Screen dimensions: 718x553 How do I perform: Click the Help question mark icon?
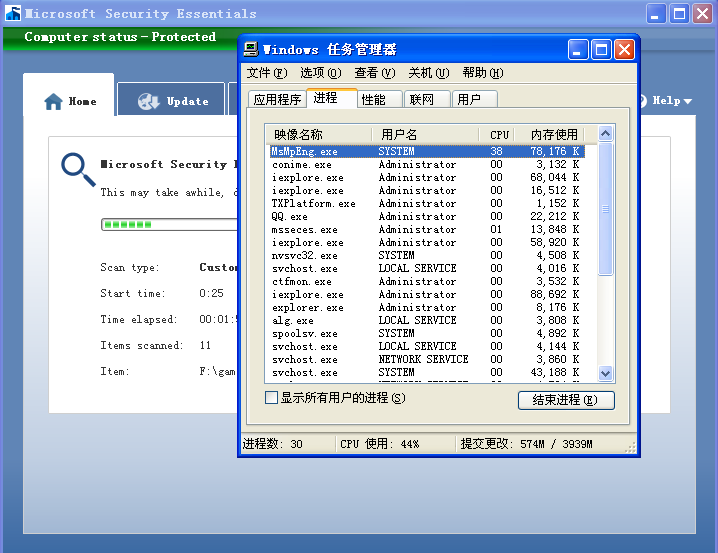[642, 101]
